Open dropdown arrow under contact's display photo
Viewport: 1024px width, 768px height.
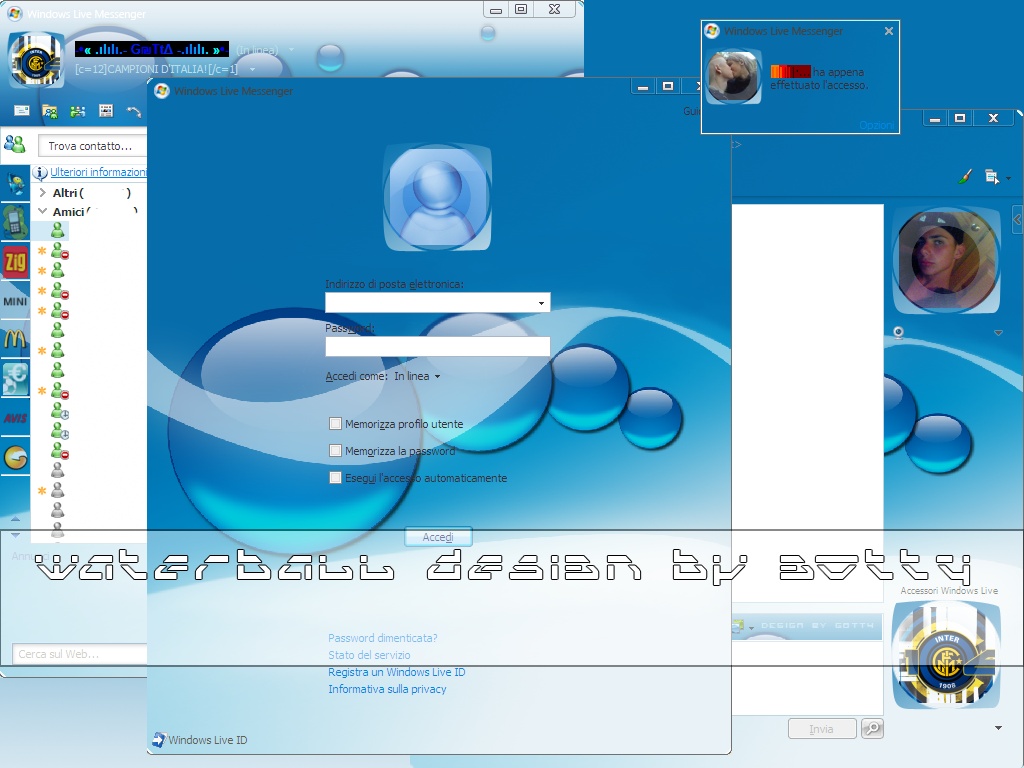(998, 333)
